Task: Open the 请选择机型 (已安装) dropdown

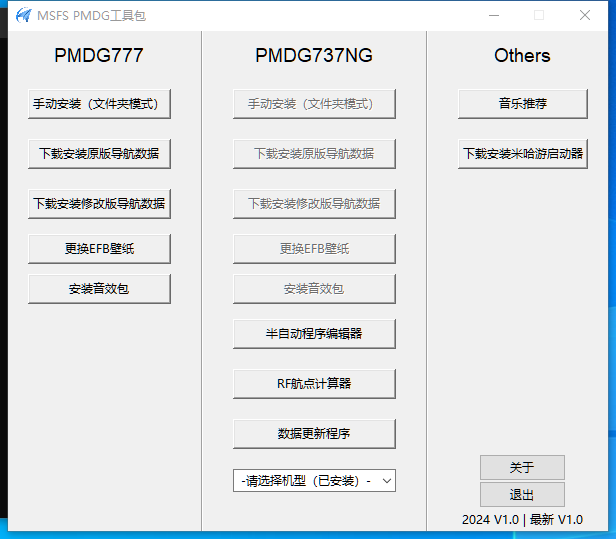Action: [314, 480]
